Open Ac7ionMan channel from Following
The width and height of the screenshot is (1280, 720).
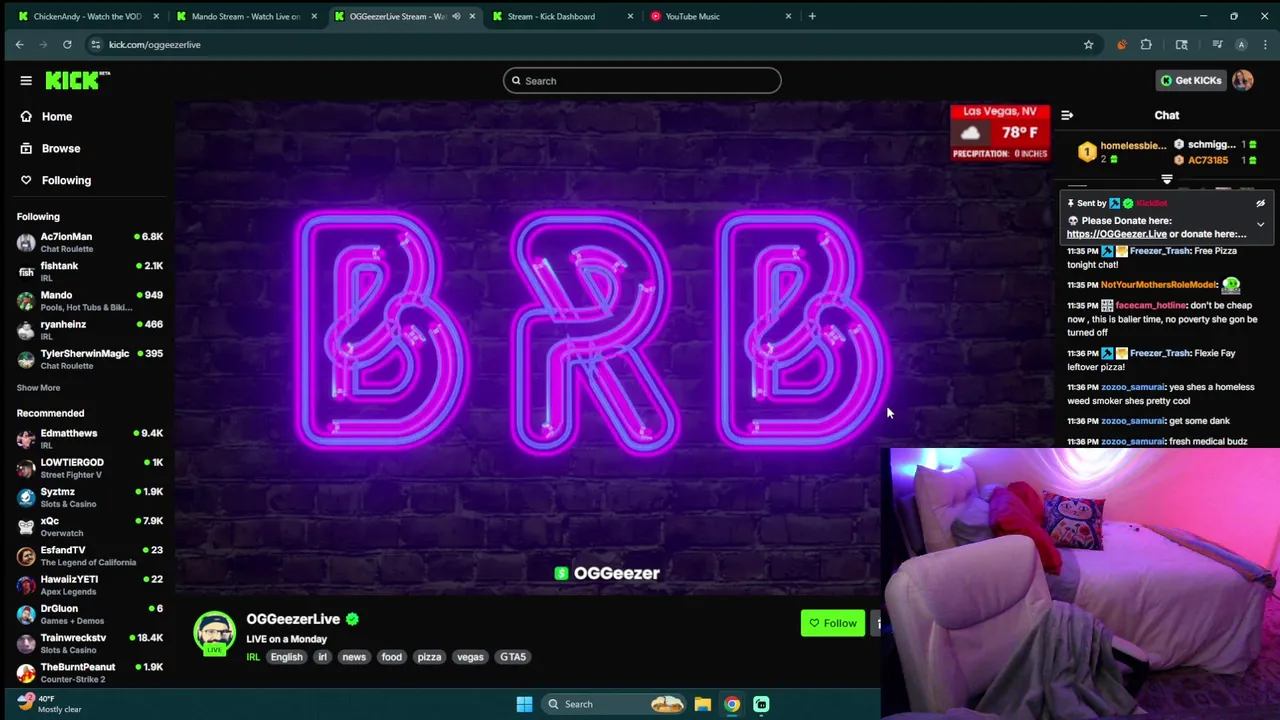click(88, 242)
